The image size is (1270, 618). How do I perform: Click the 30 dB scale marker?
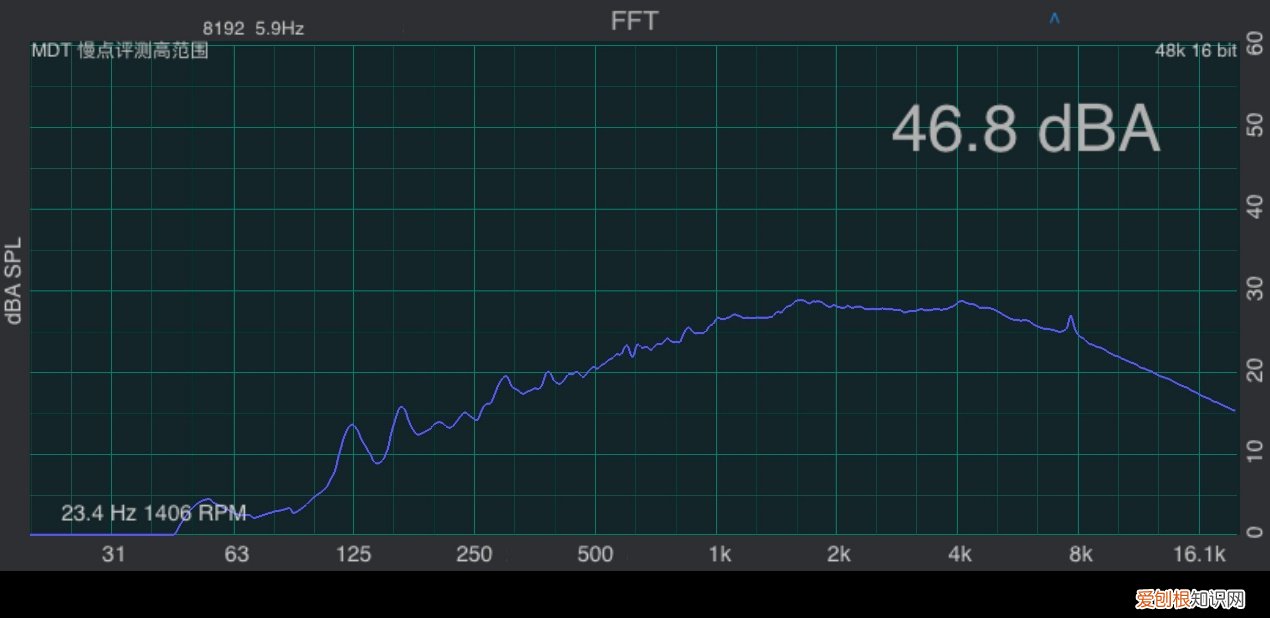pos(1254,291)
